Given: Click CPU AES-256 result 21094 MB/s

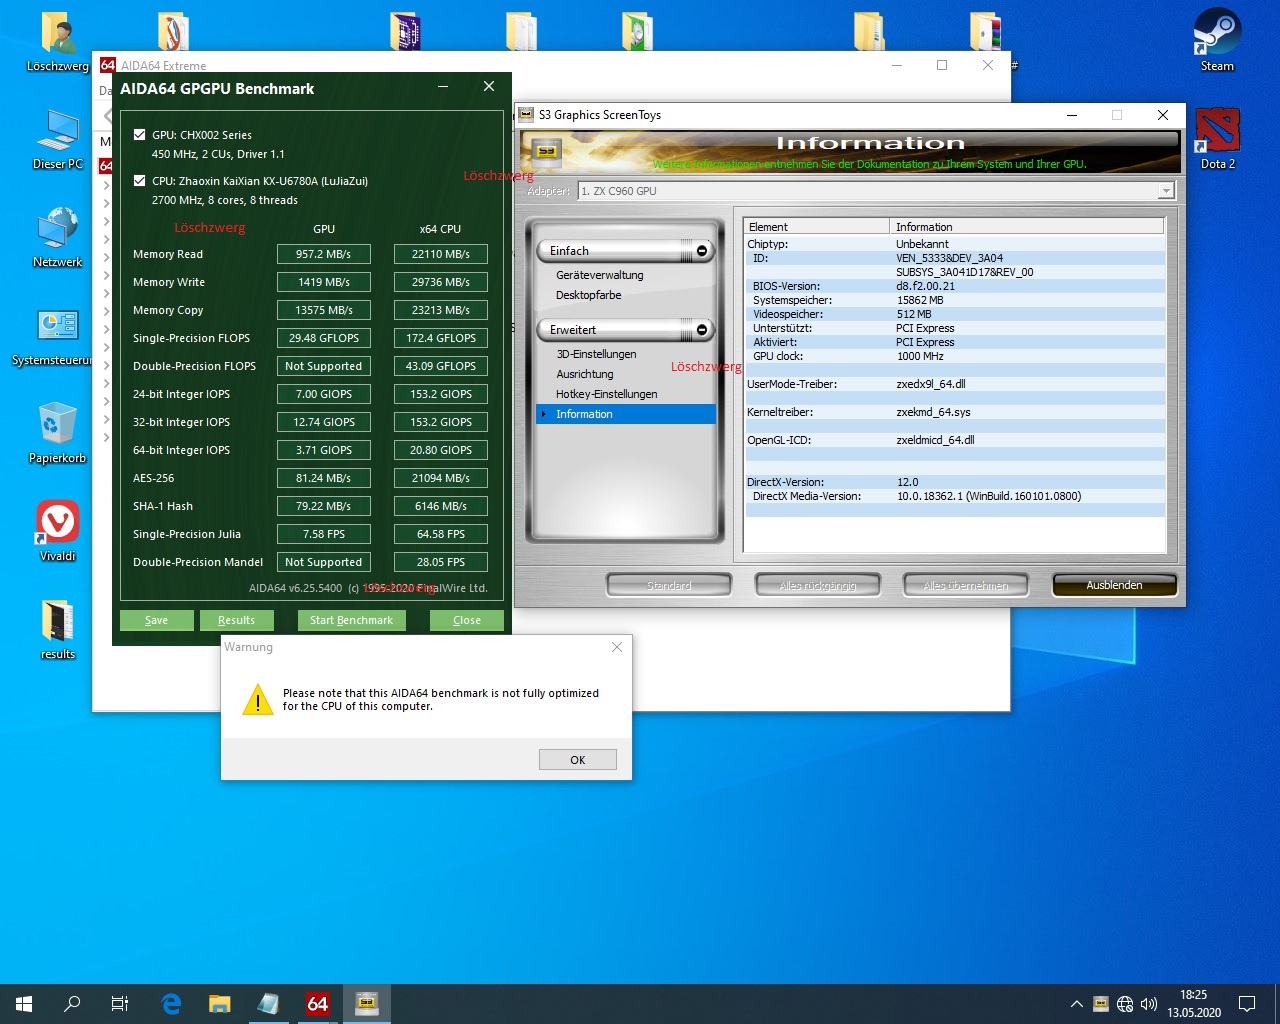Looking at the screenshot, I should 441,478.
